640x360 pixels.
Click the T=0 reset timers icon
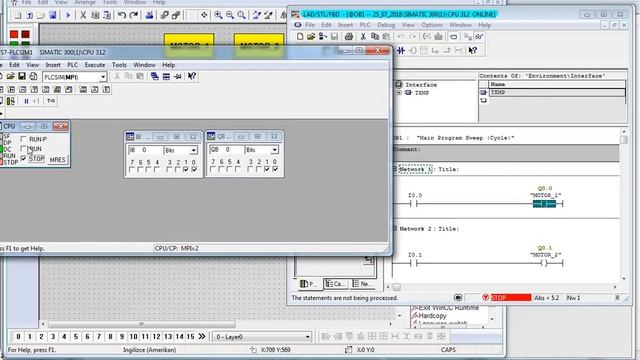click(51, 101)
